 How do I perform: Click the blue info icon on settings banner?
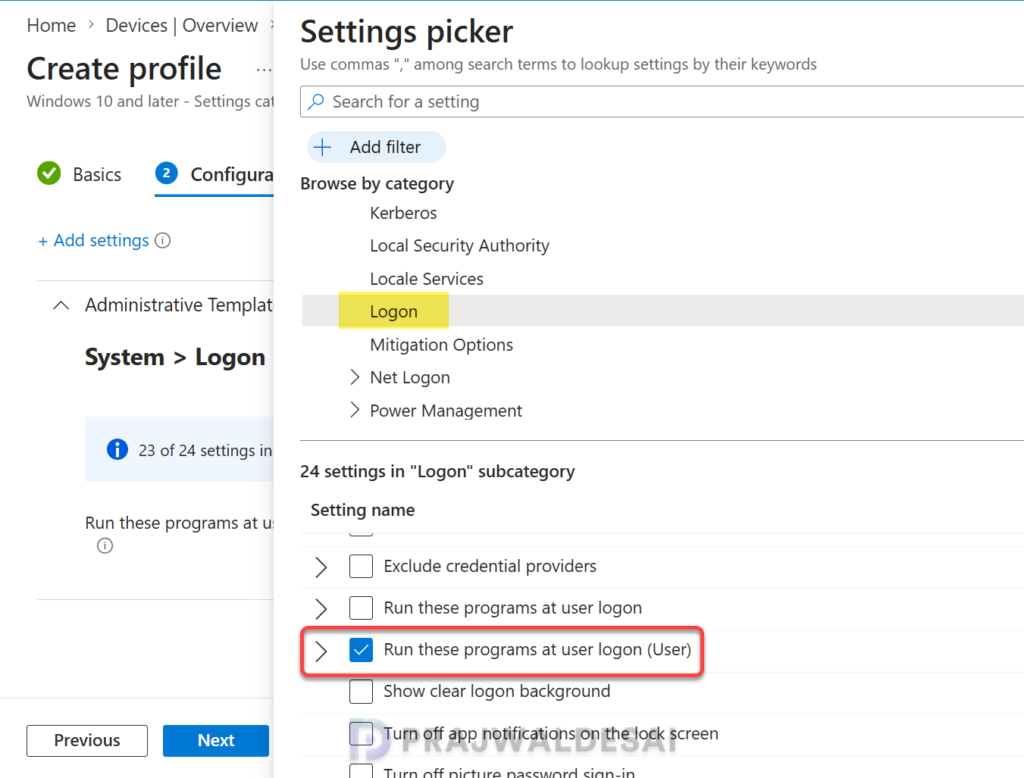click(118, 449)
